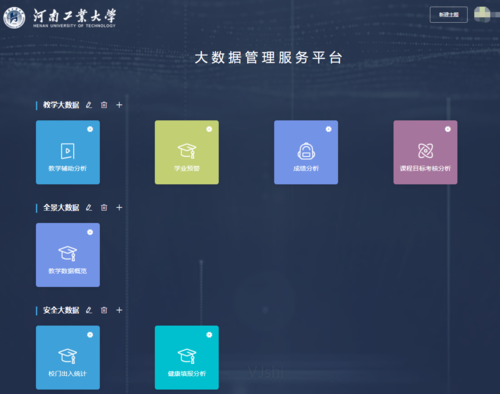Delete the 教学大数据 section
This screenshot has height=394, width=500.
tap(104, 105)
